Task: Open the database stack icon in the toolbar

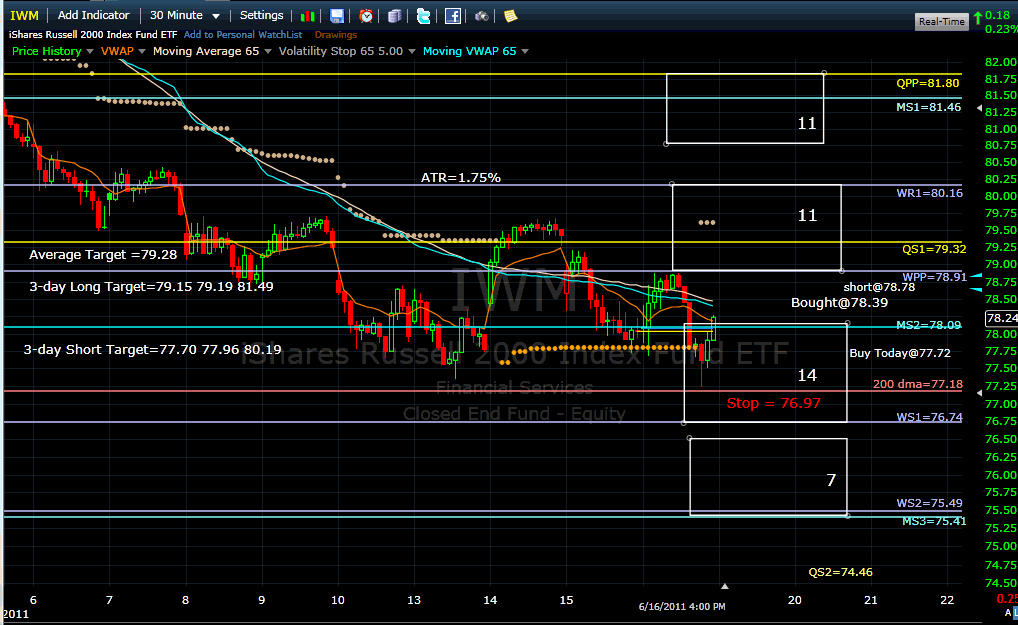Action: 394,16
